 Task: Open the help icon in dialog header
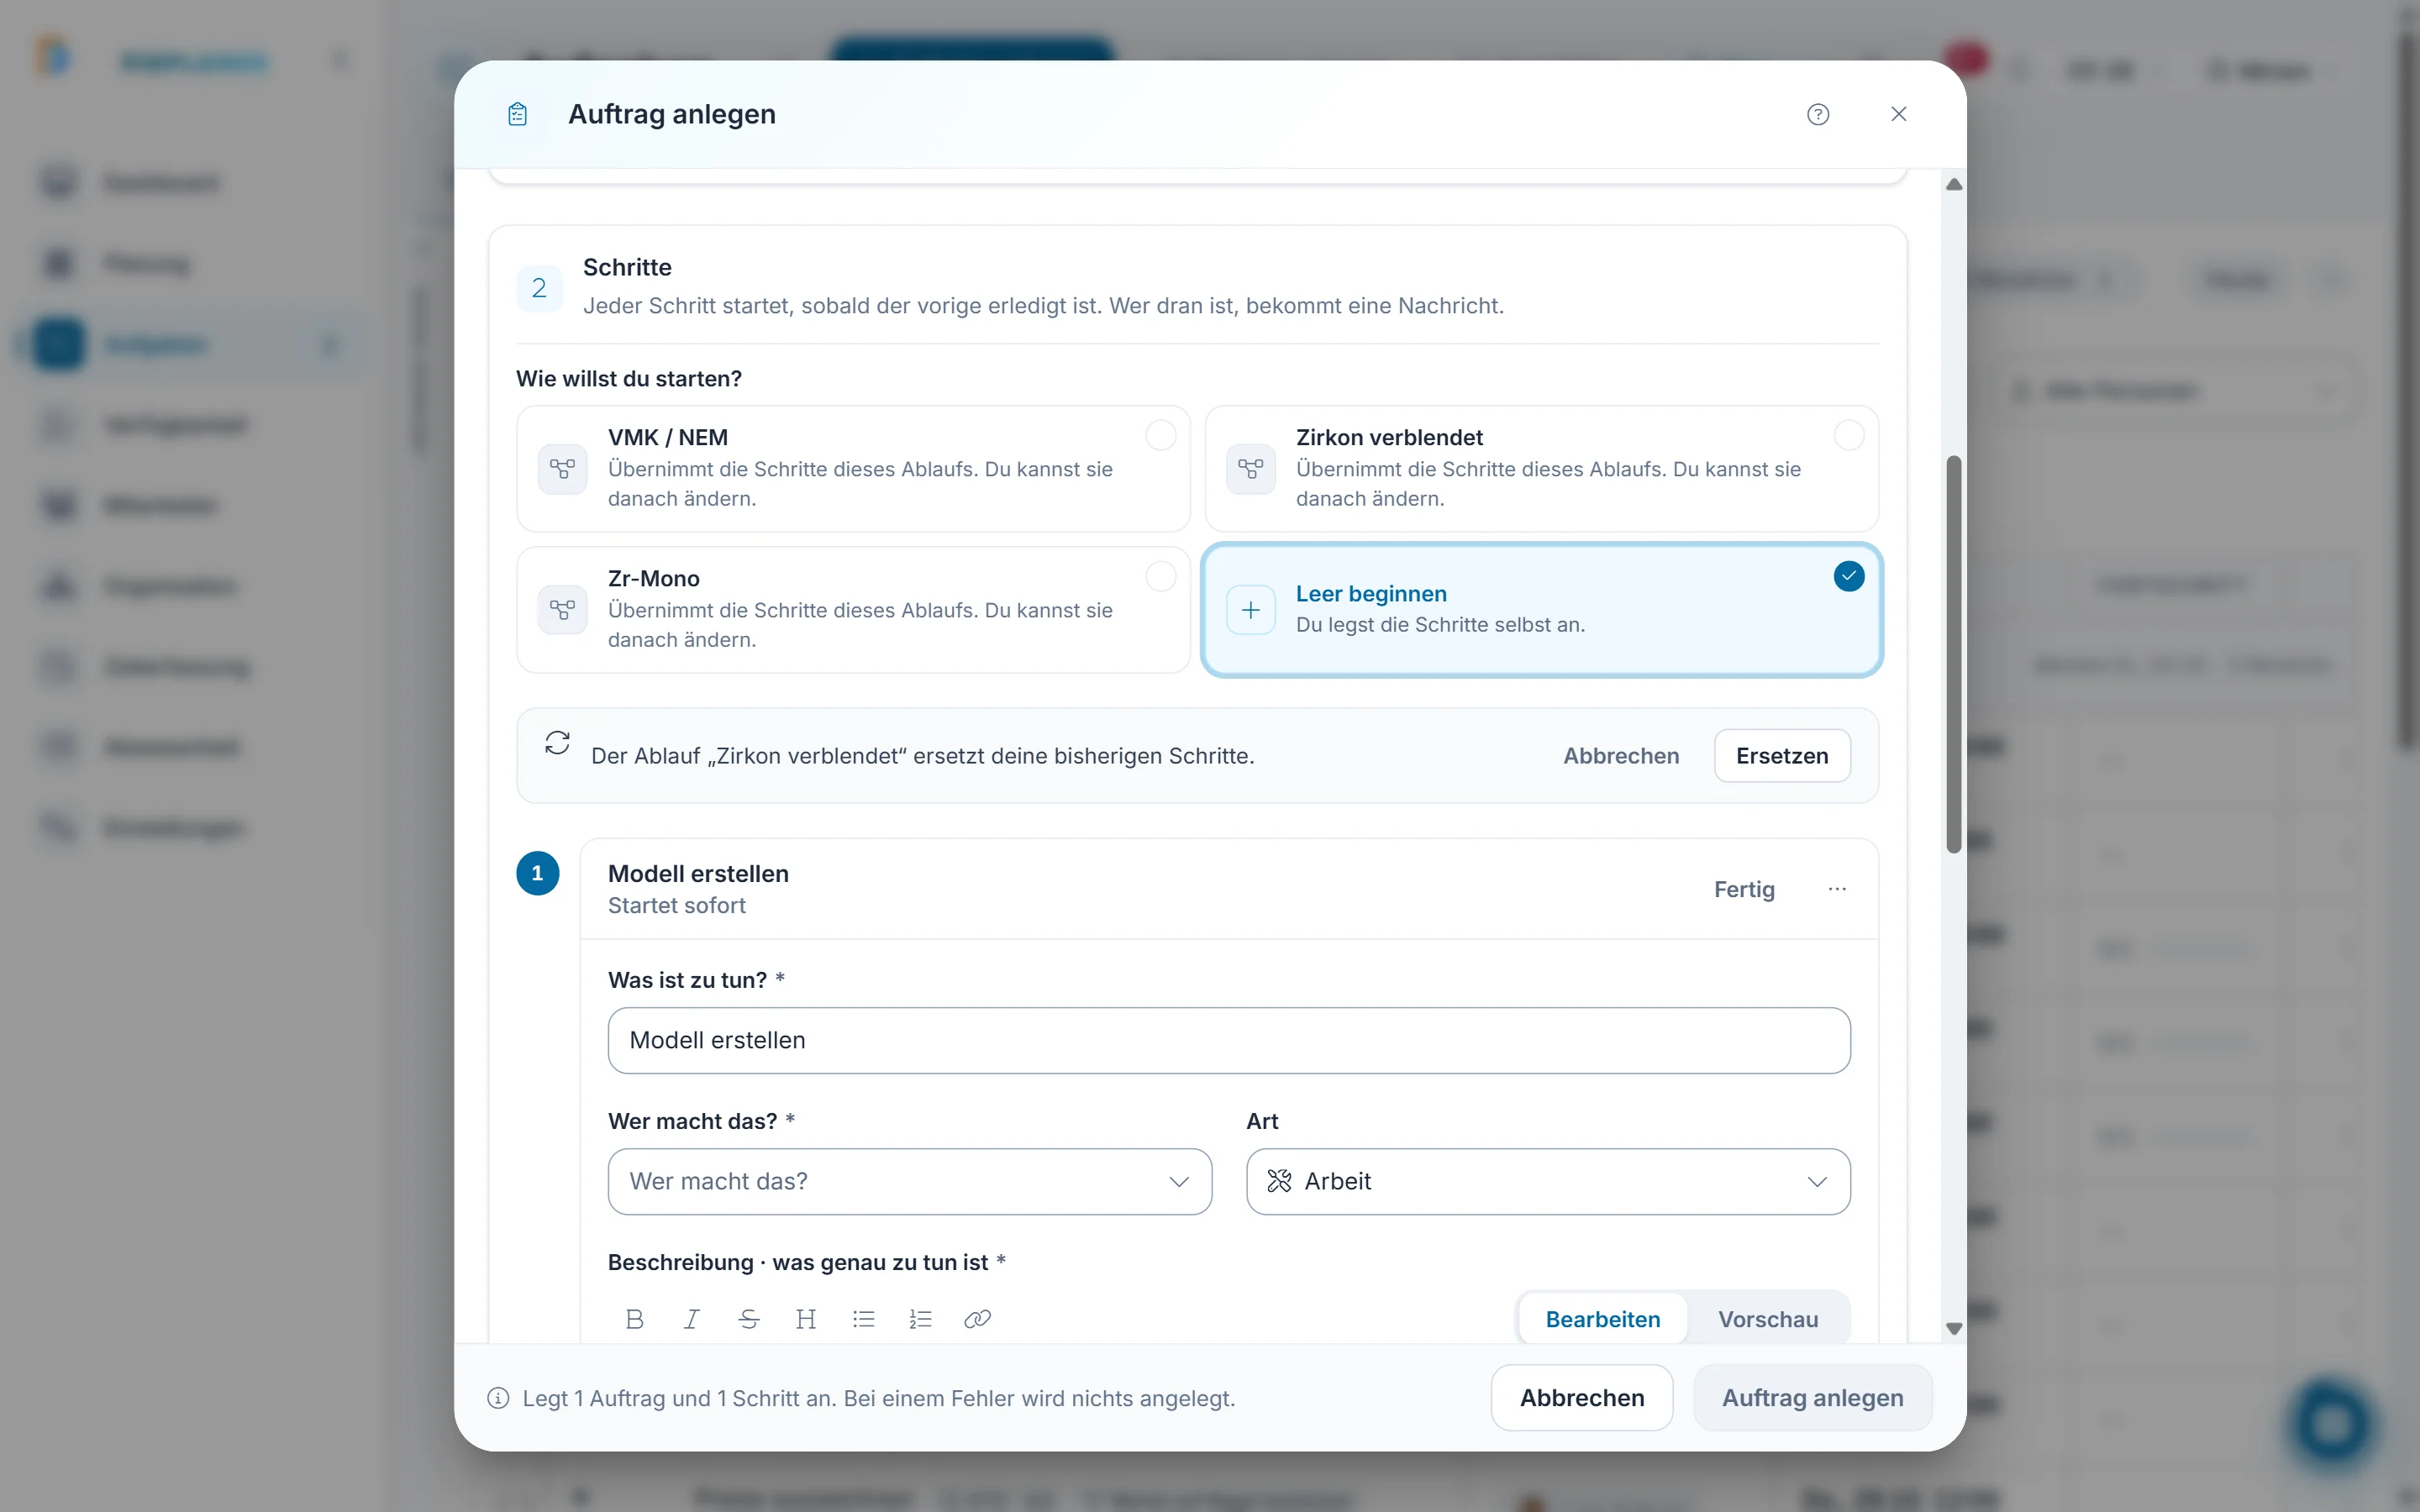pos(1817,114)
